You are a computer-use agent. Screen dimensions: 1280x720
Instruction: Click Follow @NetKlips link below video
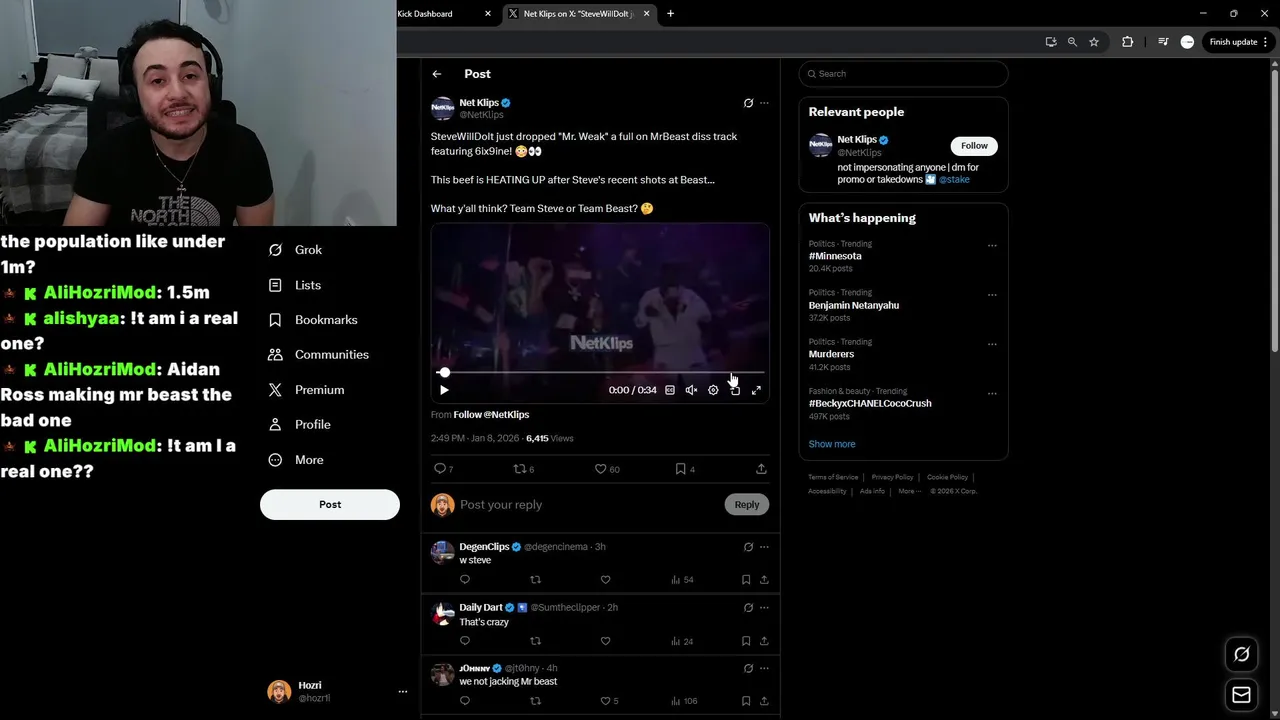tap(491, 415)
